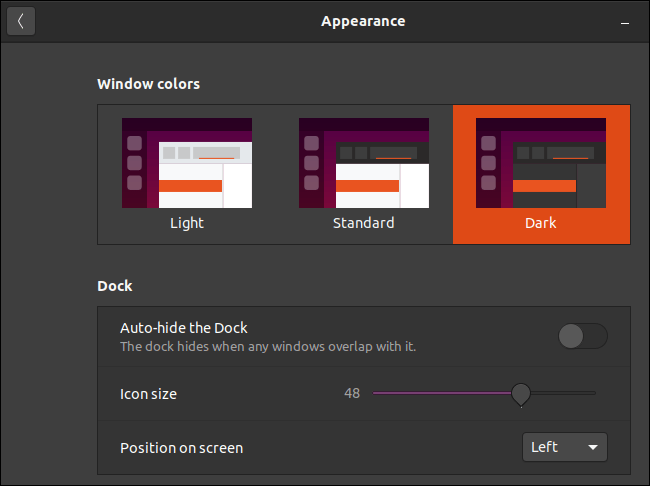
Task: Pick the Dark window color preview
Action: pos(541,163)
